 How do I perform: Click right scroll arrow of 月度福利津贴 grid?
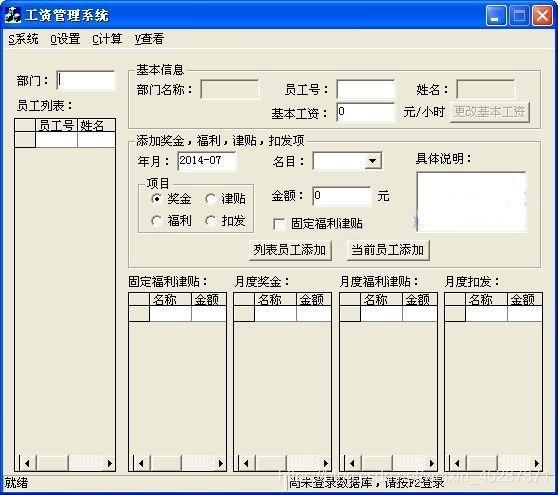[x=432, y=463]
